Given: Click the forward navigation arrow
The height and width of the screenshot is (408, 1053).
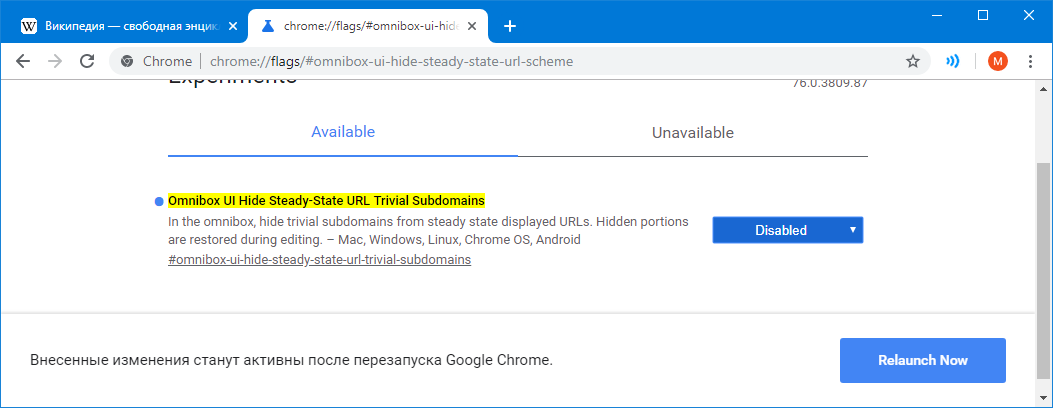Looking at the screenshot, I should [55, 61].
